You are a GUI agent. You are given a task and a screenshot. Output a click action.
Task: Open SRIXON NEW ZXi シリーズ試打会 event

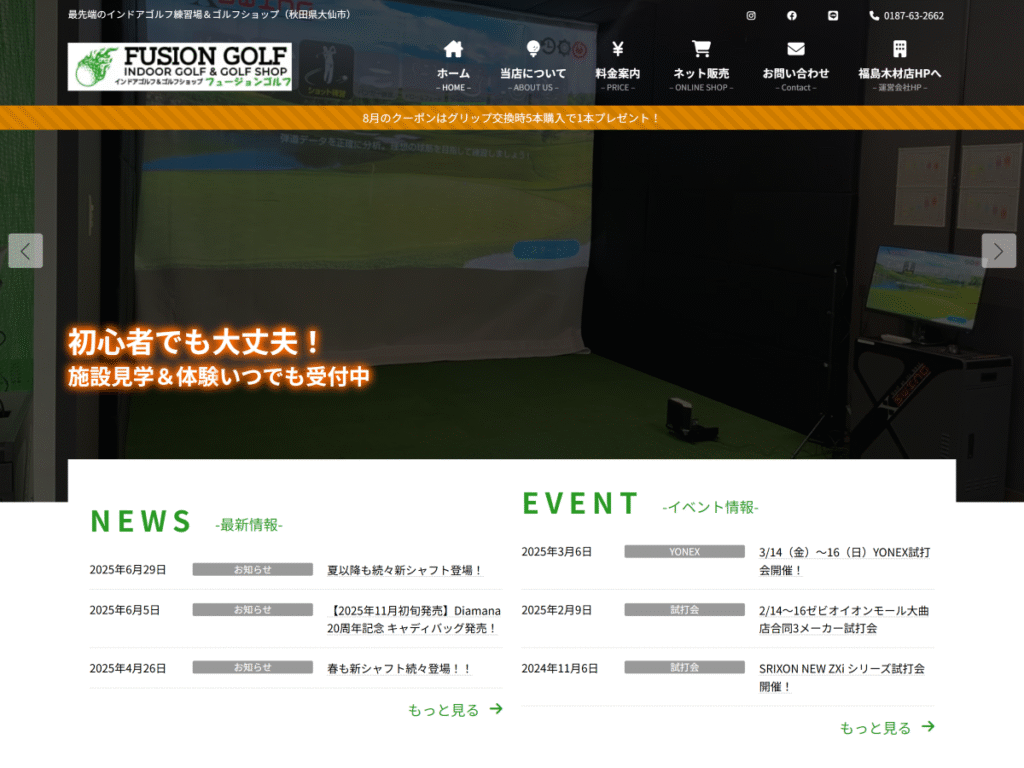[841, 677]
